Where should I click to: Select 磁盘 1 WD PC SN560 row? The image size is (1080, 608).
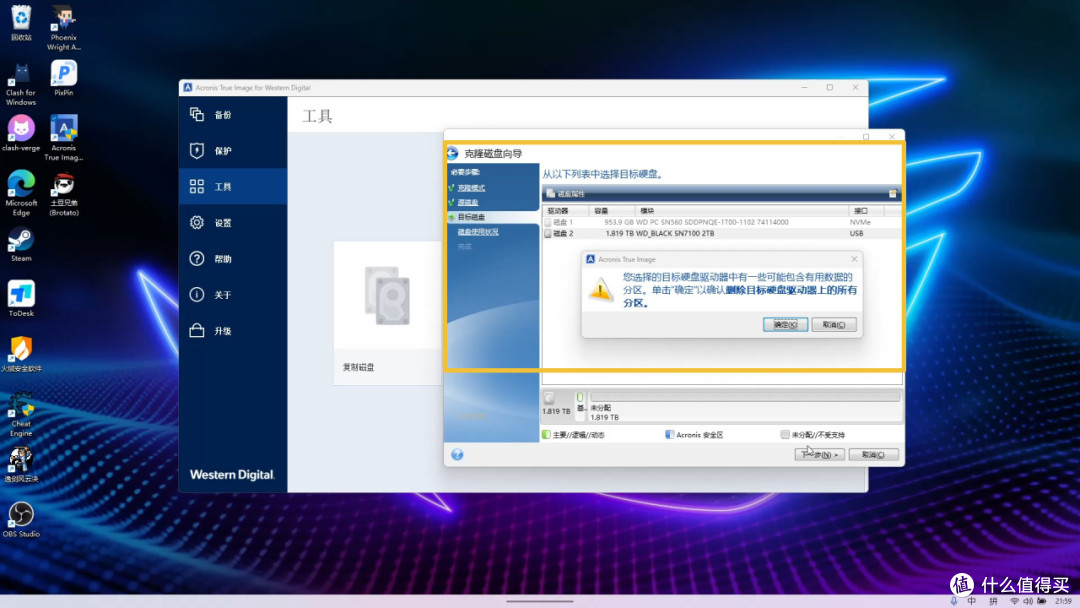[x=722, y=222]
